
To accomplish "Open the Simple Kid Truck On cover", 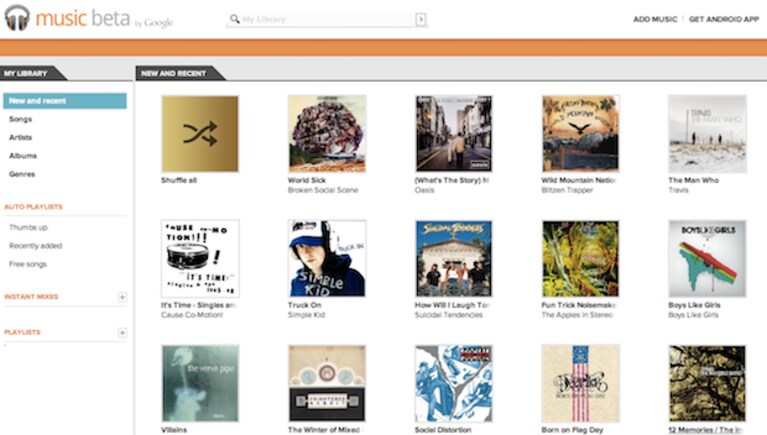I will tap(327, 258).
